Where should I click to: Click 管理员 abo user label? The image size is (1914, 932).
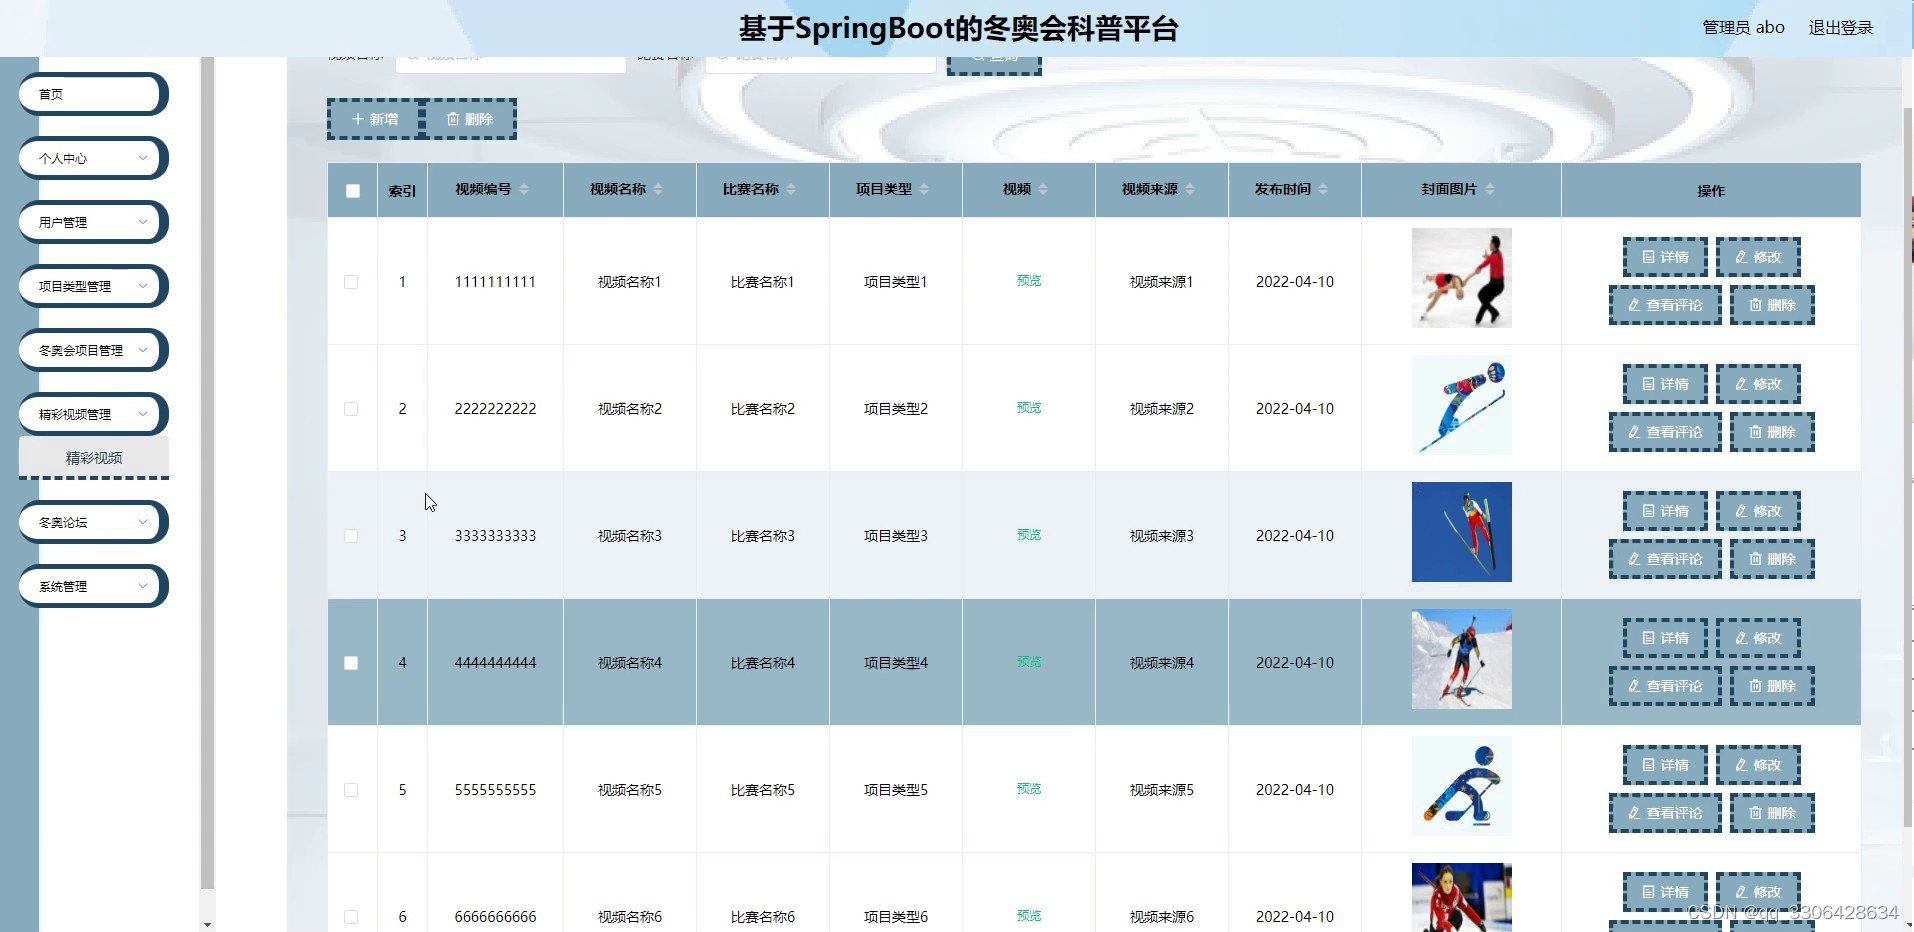tap(1743, 28)
